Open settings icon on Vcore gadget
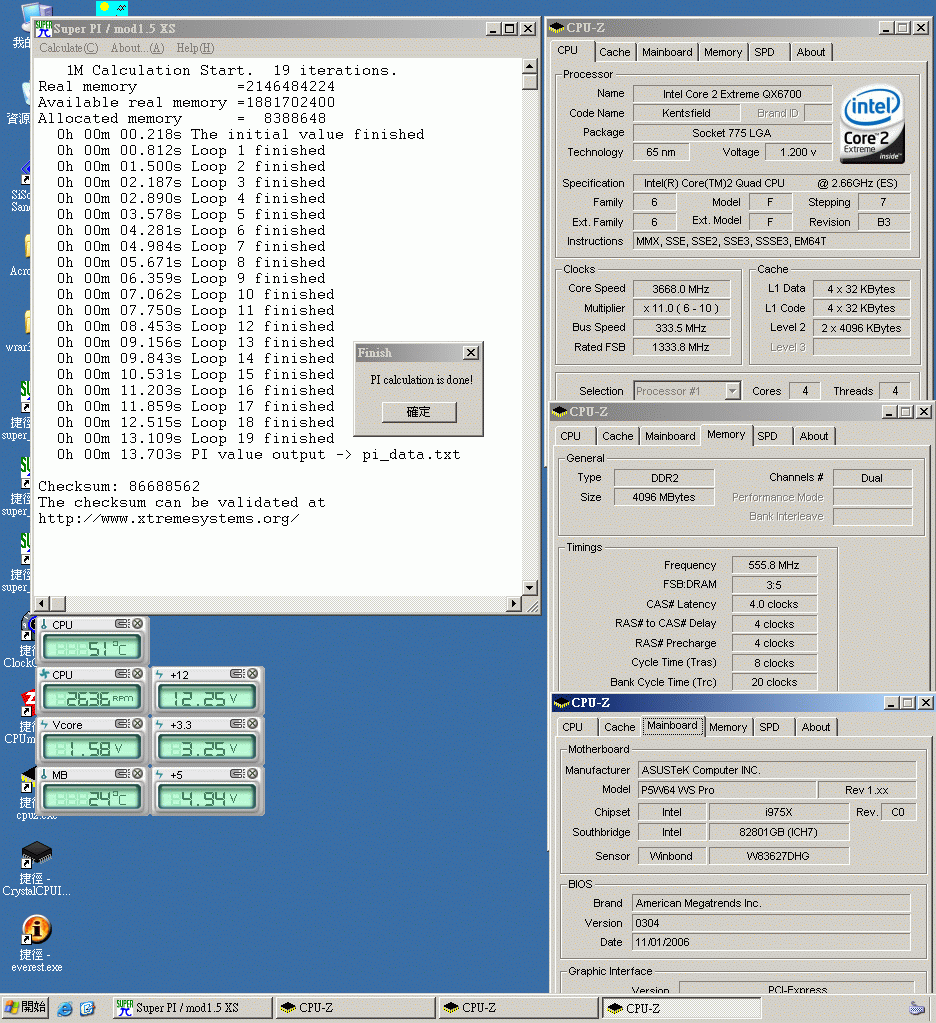The image size is (936, 1023). (122, 724)
